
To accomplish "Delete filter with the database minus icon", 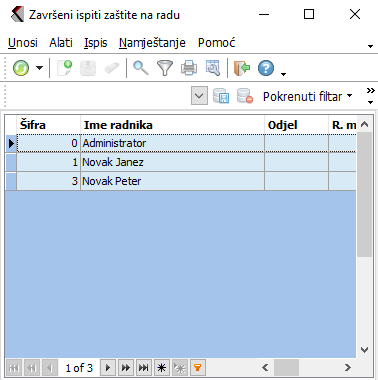I will click(245, 96).
